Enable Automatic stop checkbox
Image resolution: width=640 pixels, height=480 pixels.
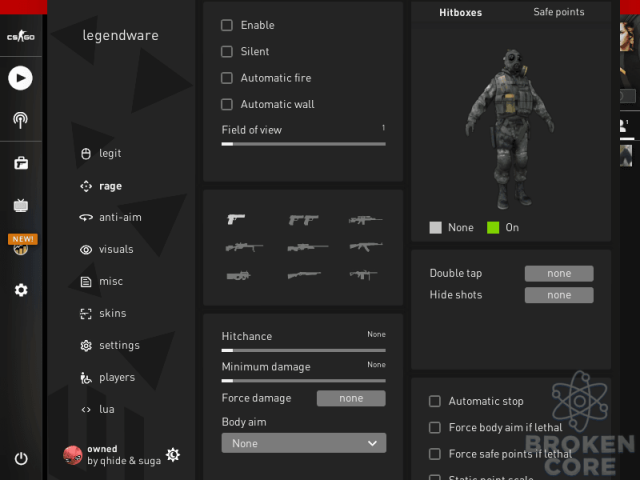[x=435, y=401]
